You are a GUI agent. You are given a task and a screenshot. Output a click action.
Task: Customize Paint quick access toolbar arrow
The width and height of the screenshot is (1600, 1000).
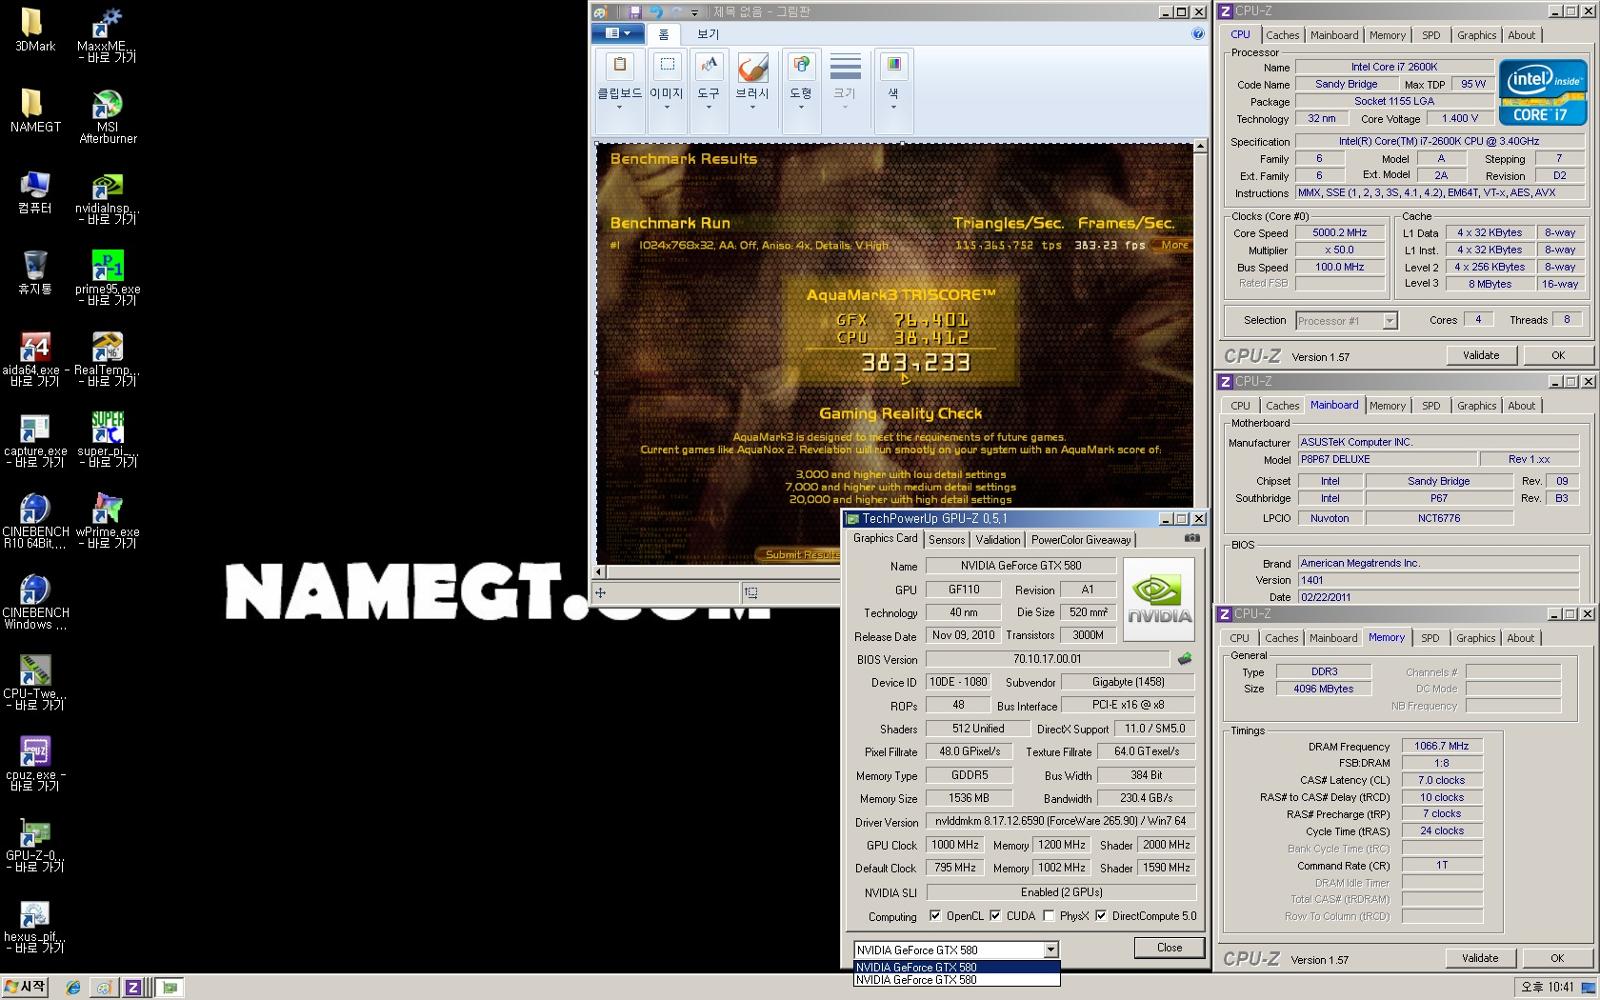tap(694, 12)
